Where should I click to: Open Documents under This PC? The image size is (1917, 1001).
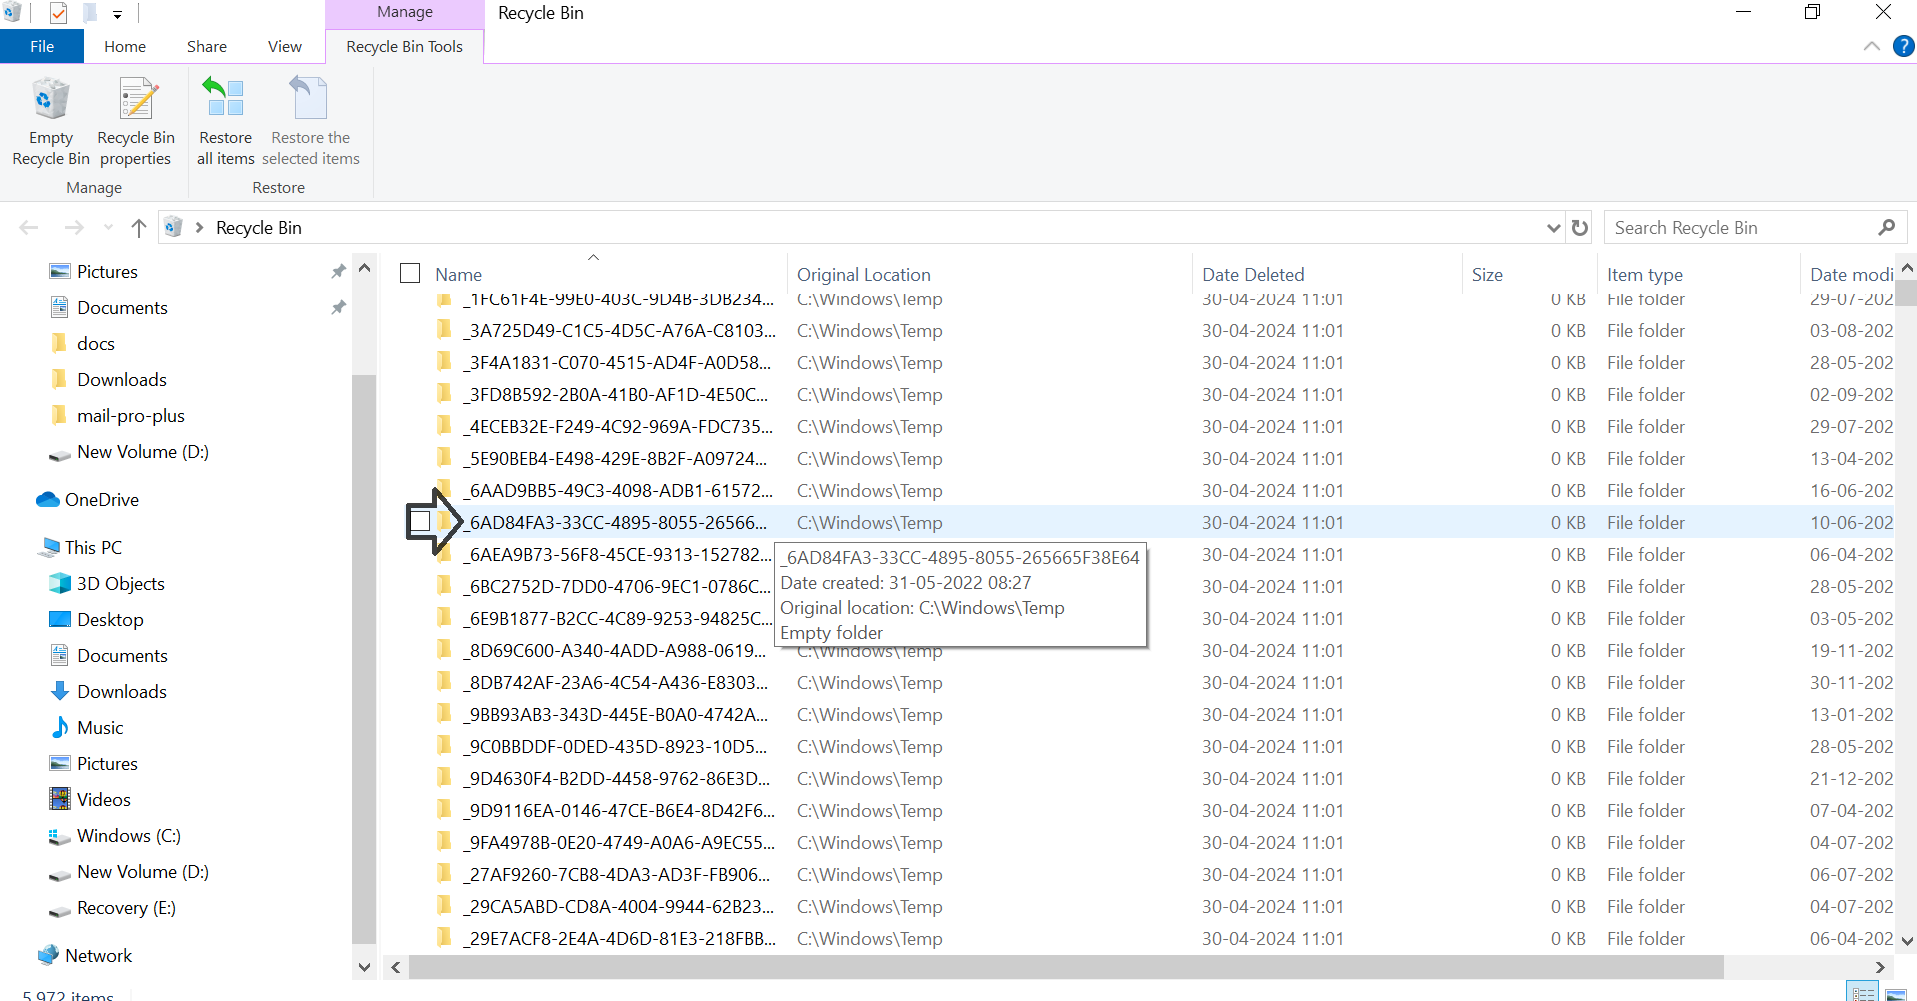(109, 656)
